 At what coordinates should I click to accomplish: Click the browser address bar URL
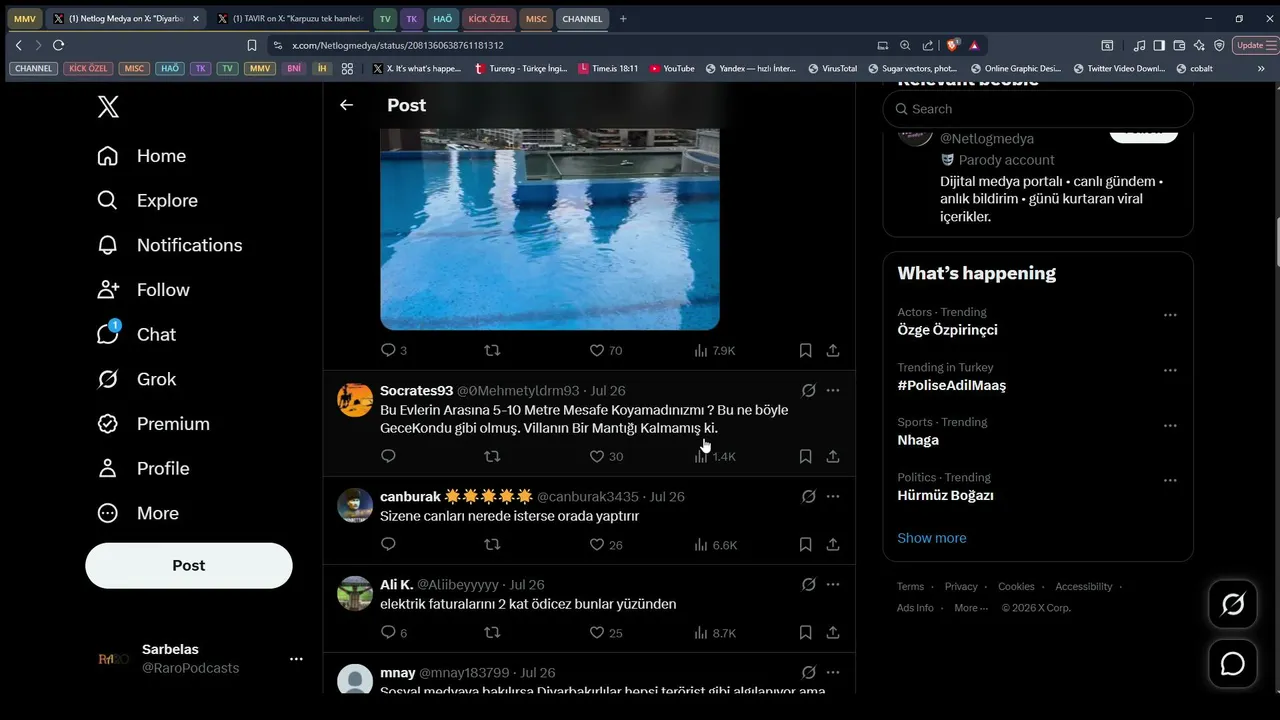pyautogui.click(x=398, y=45)
